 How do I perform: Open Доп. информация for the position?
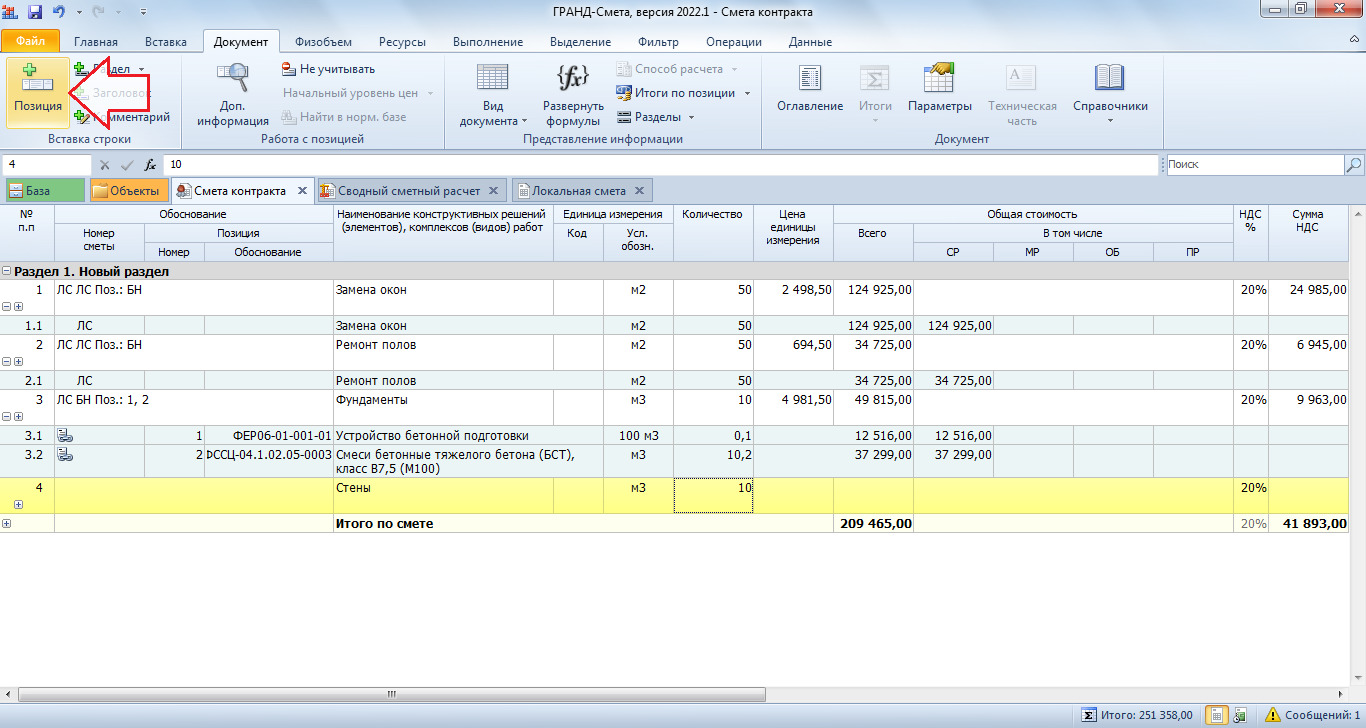coord(233,94)
